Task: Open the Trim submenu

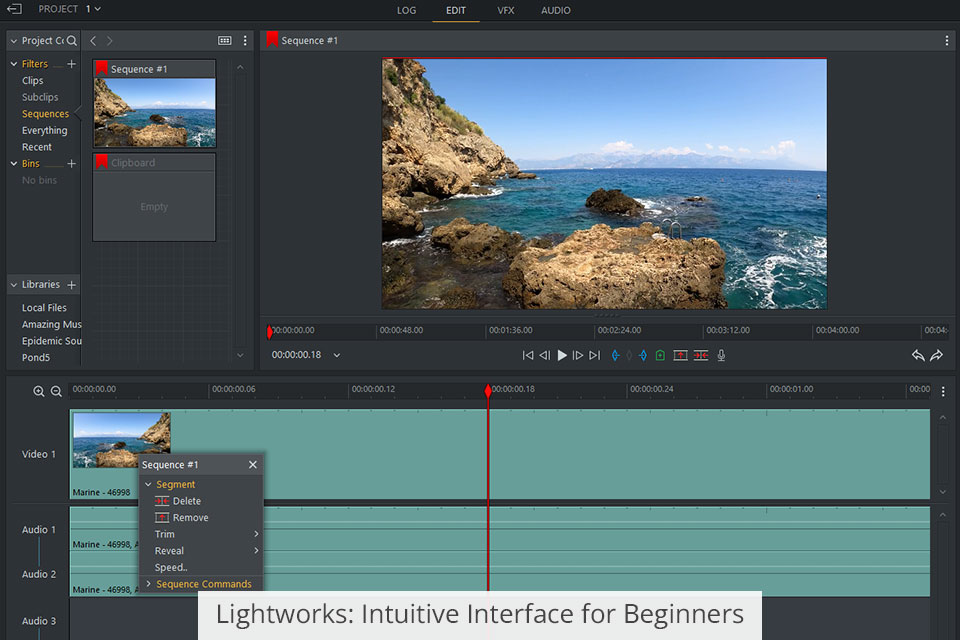Action: 165,534
